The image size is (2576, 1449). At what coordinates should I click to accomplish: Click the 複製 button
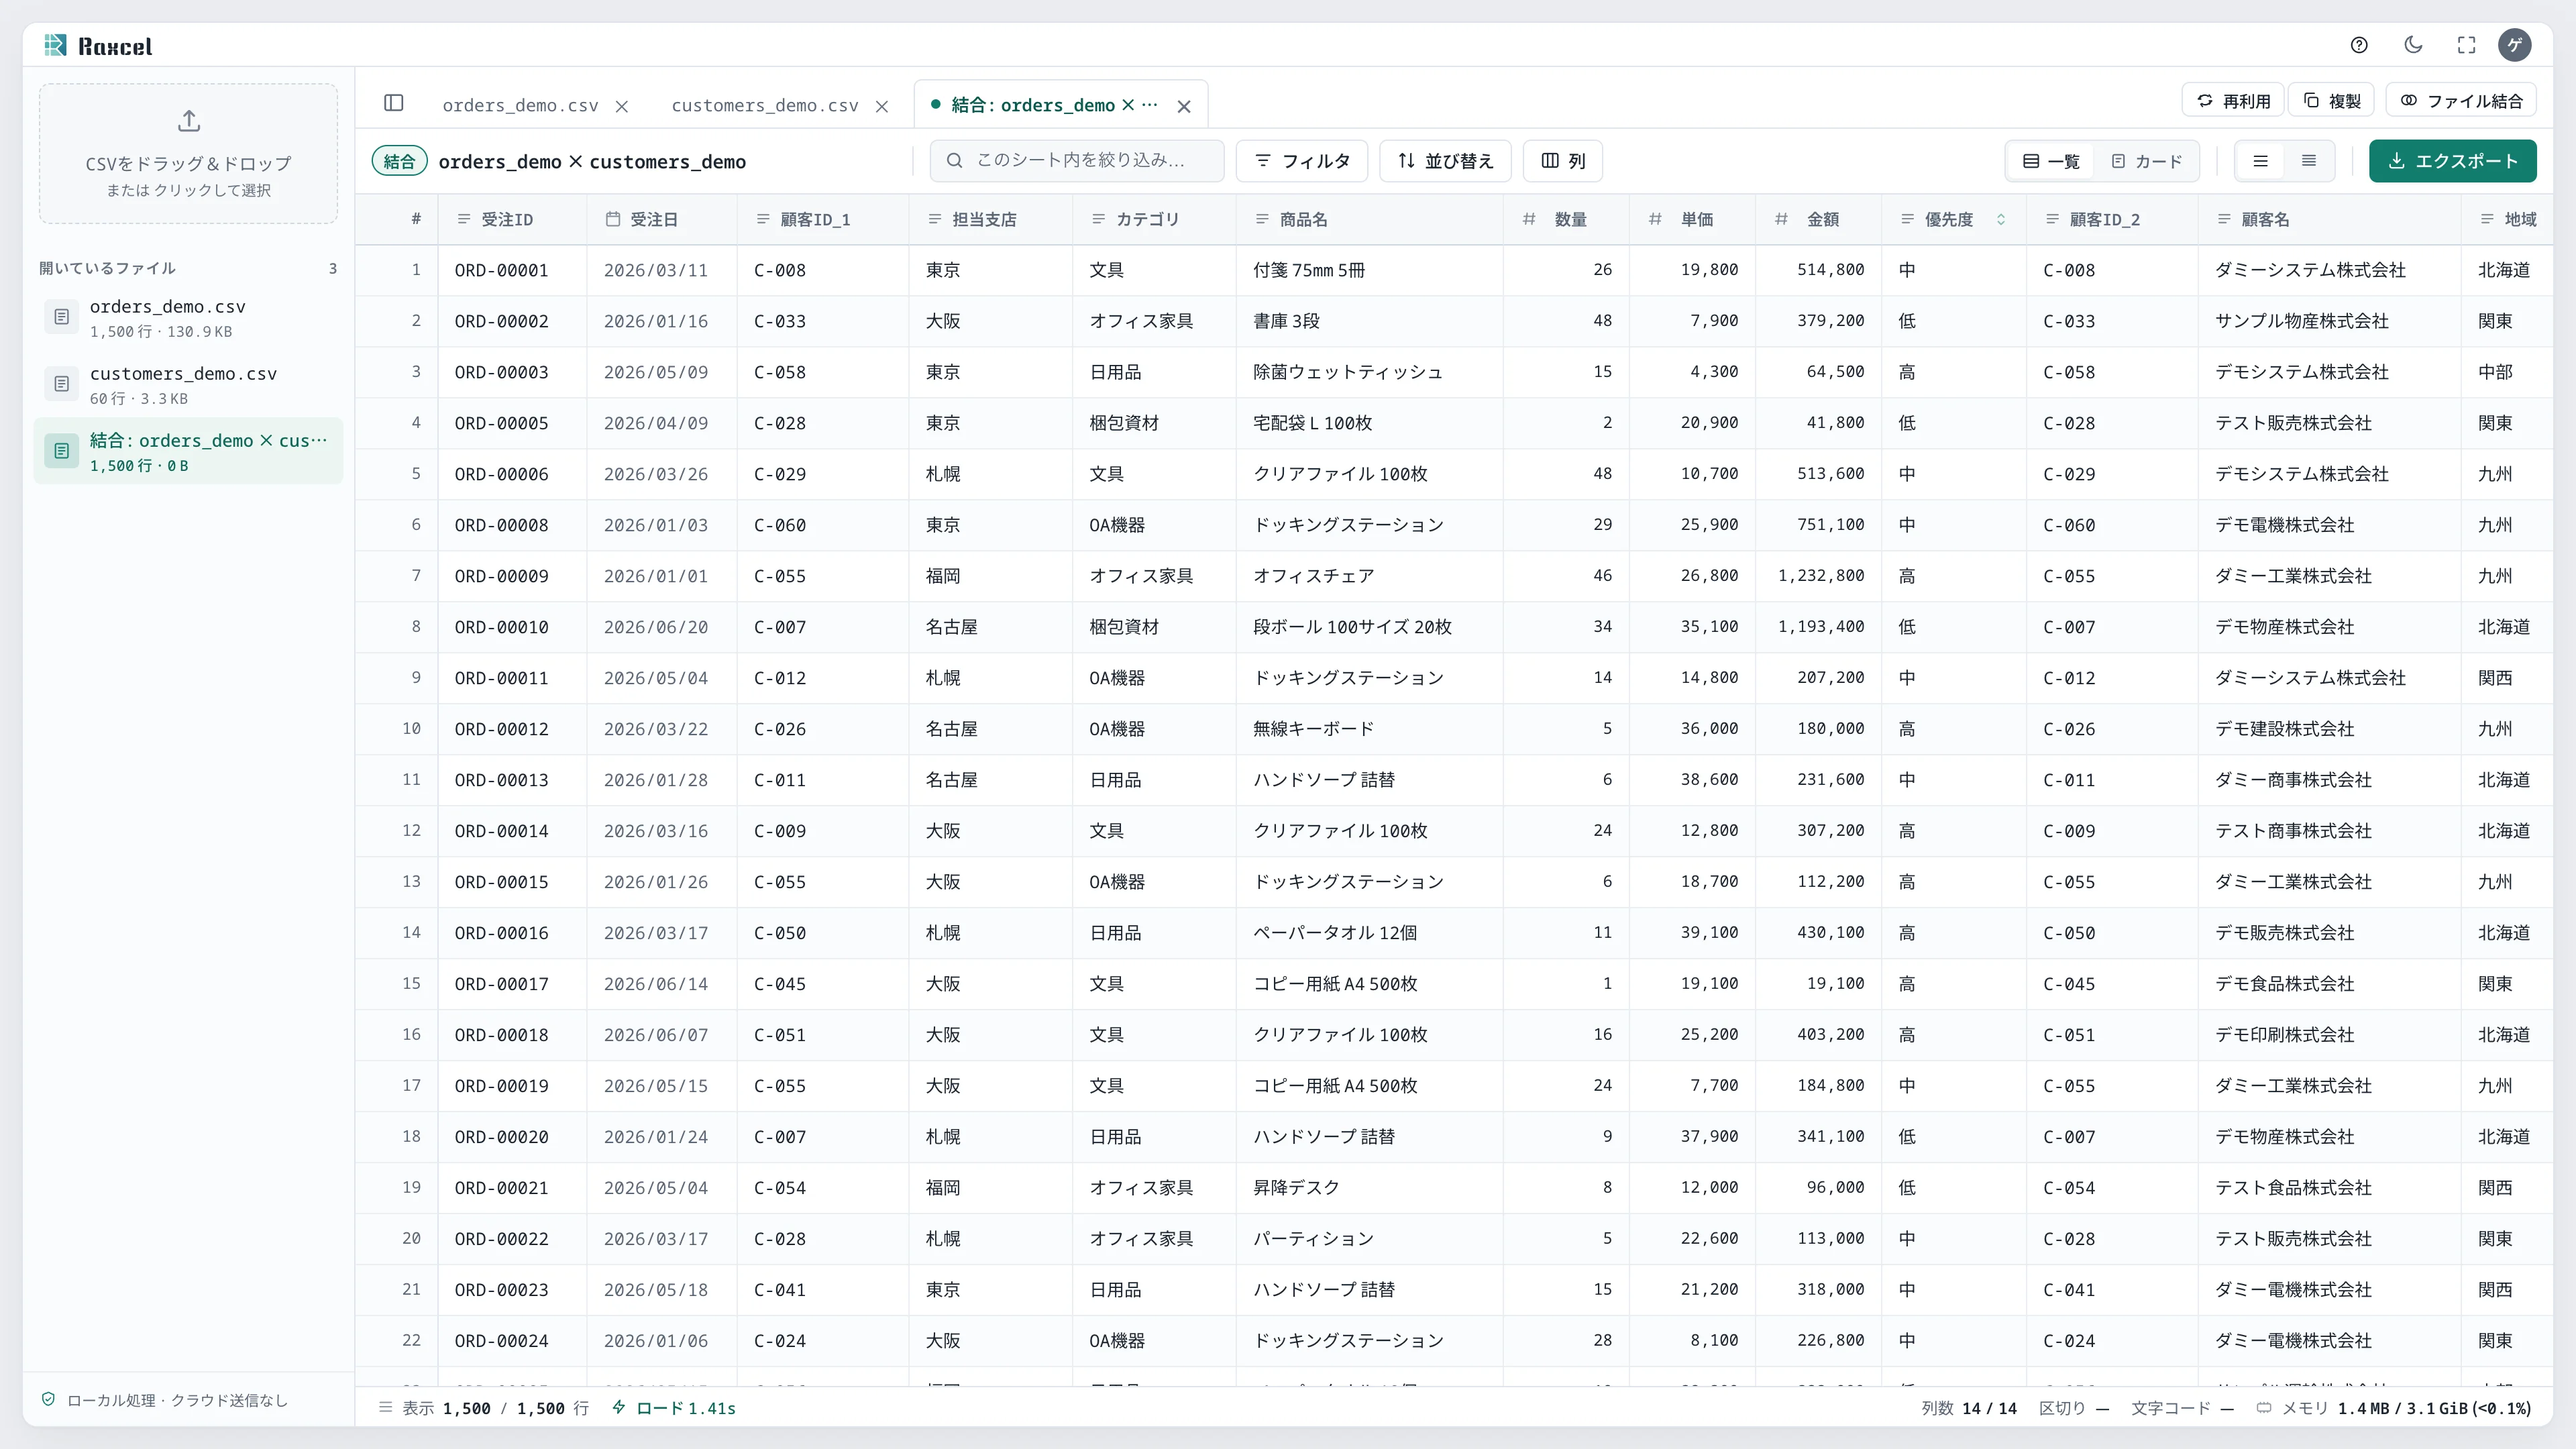2332,101
